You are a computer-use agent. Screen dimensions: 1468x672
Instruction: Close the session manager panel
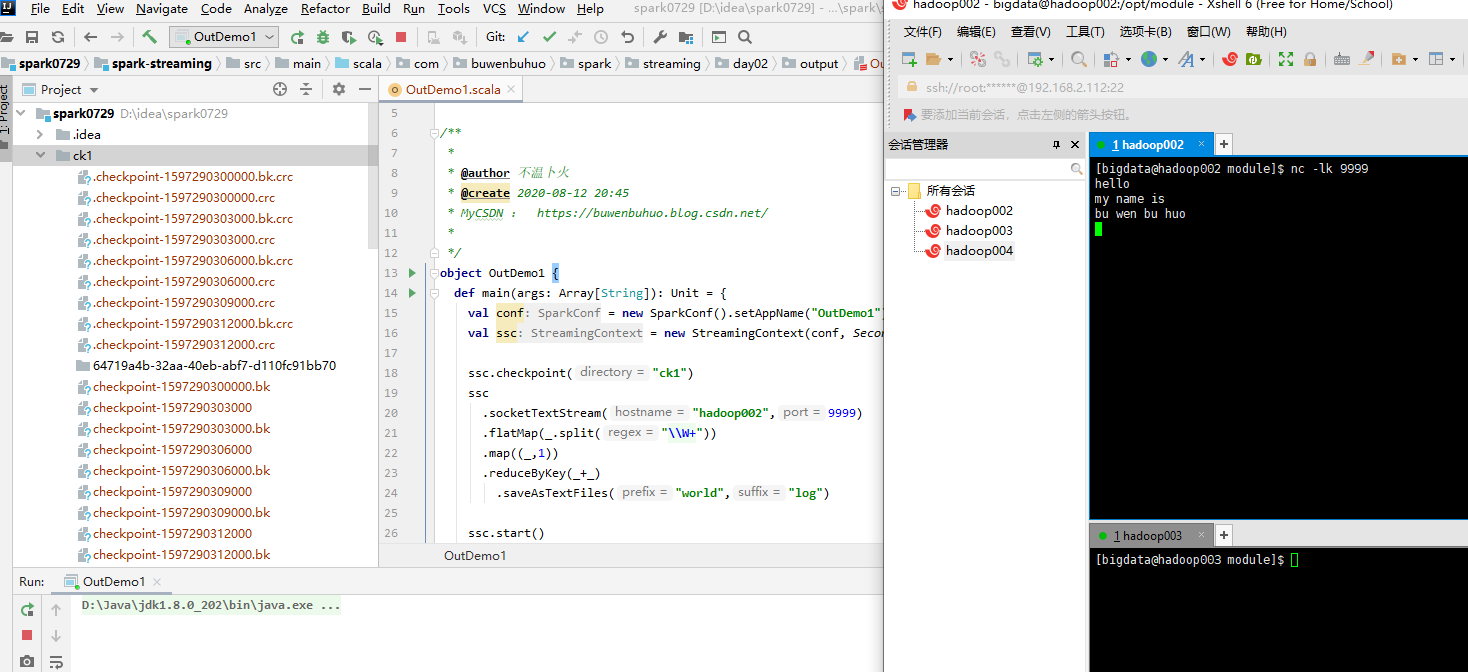click(1076, 145)
